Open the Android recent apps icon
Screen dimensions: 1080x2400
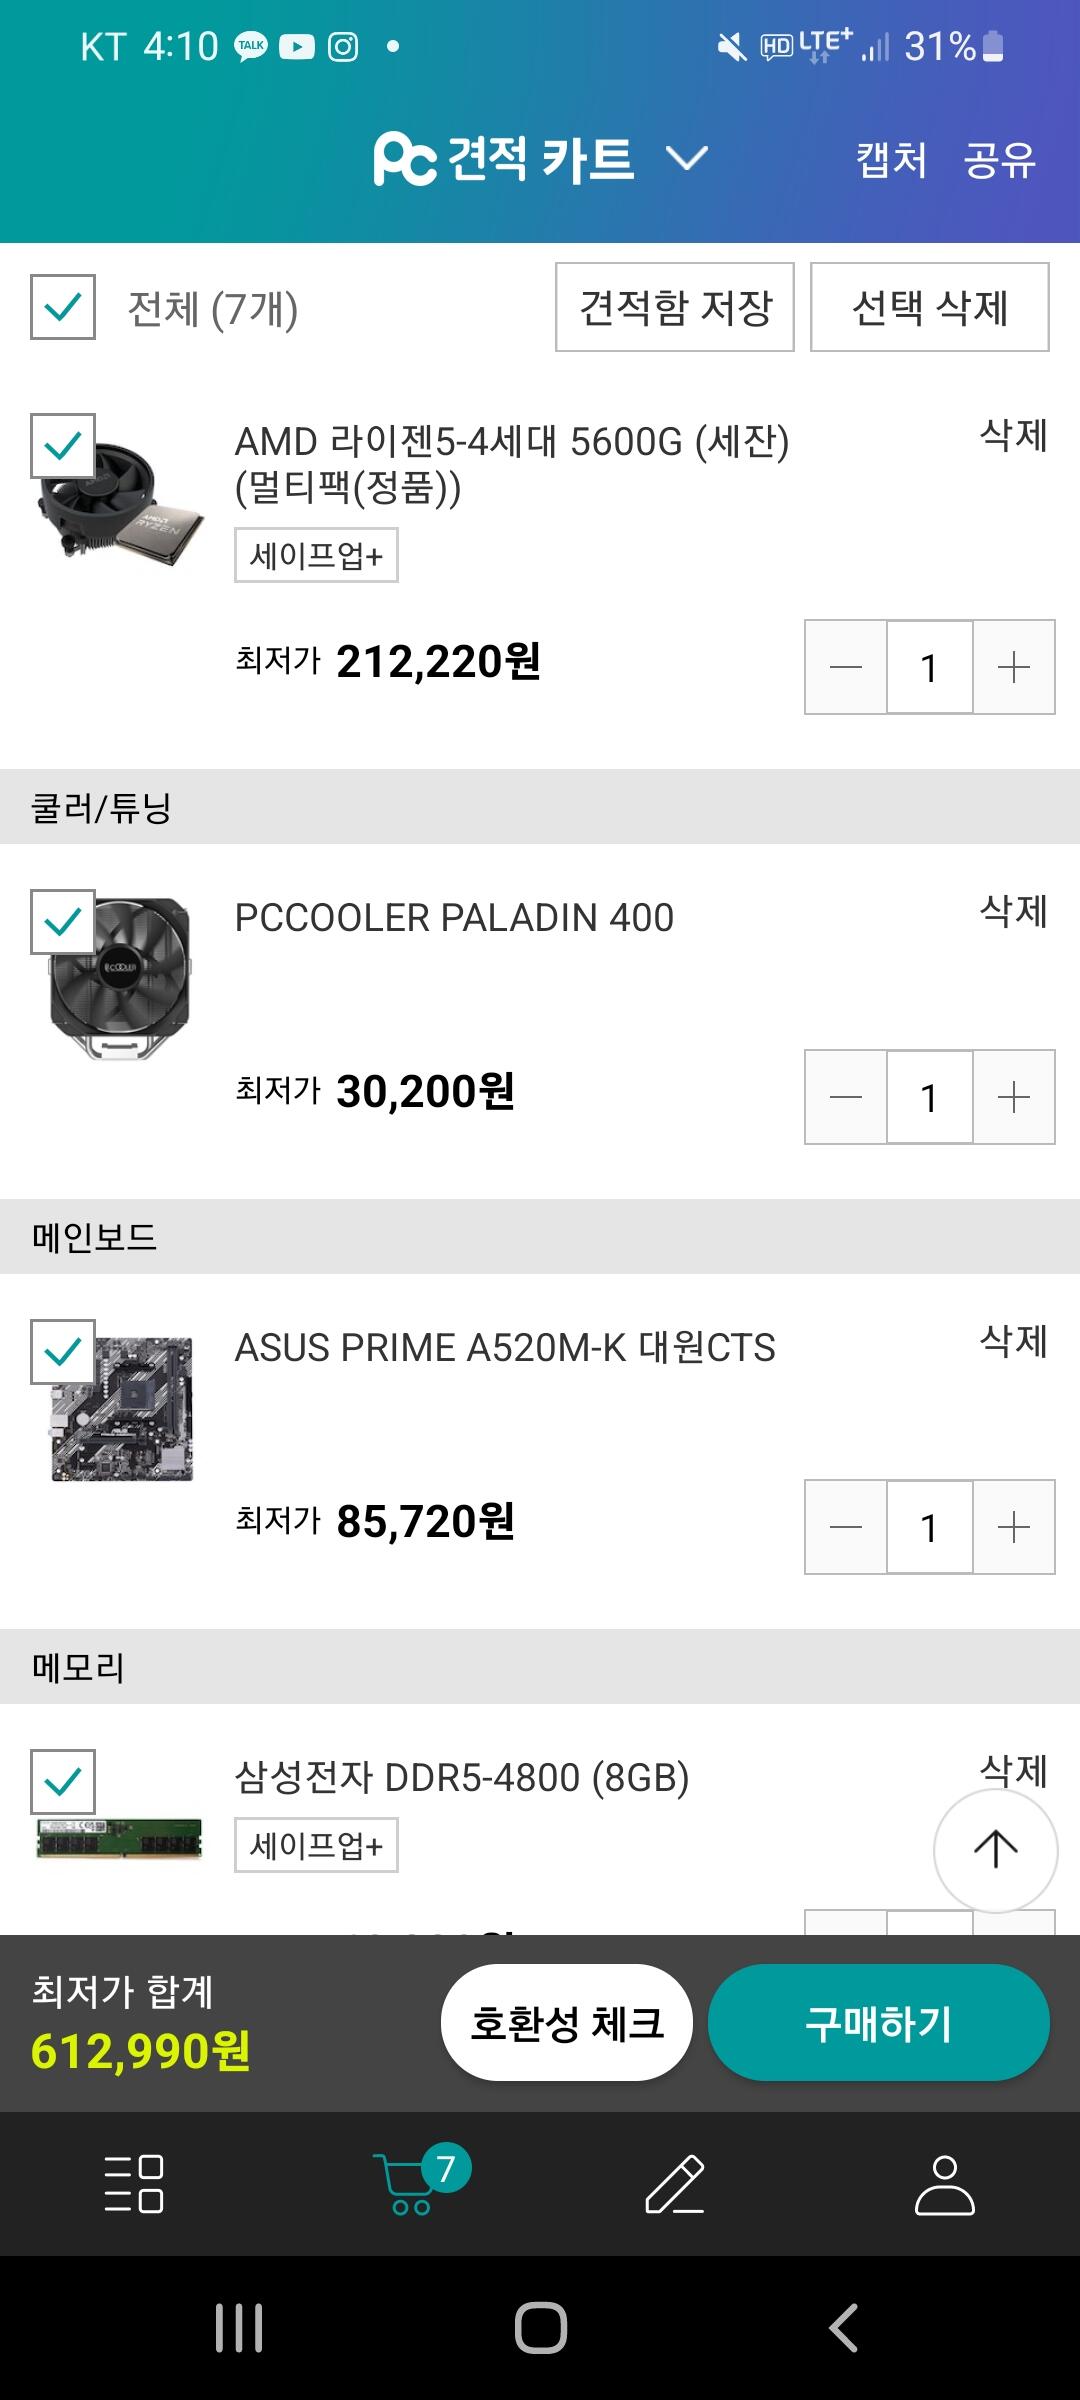point(239,2327)
